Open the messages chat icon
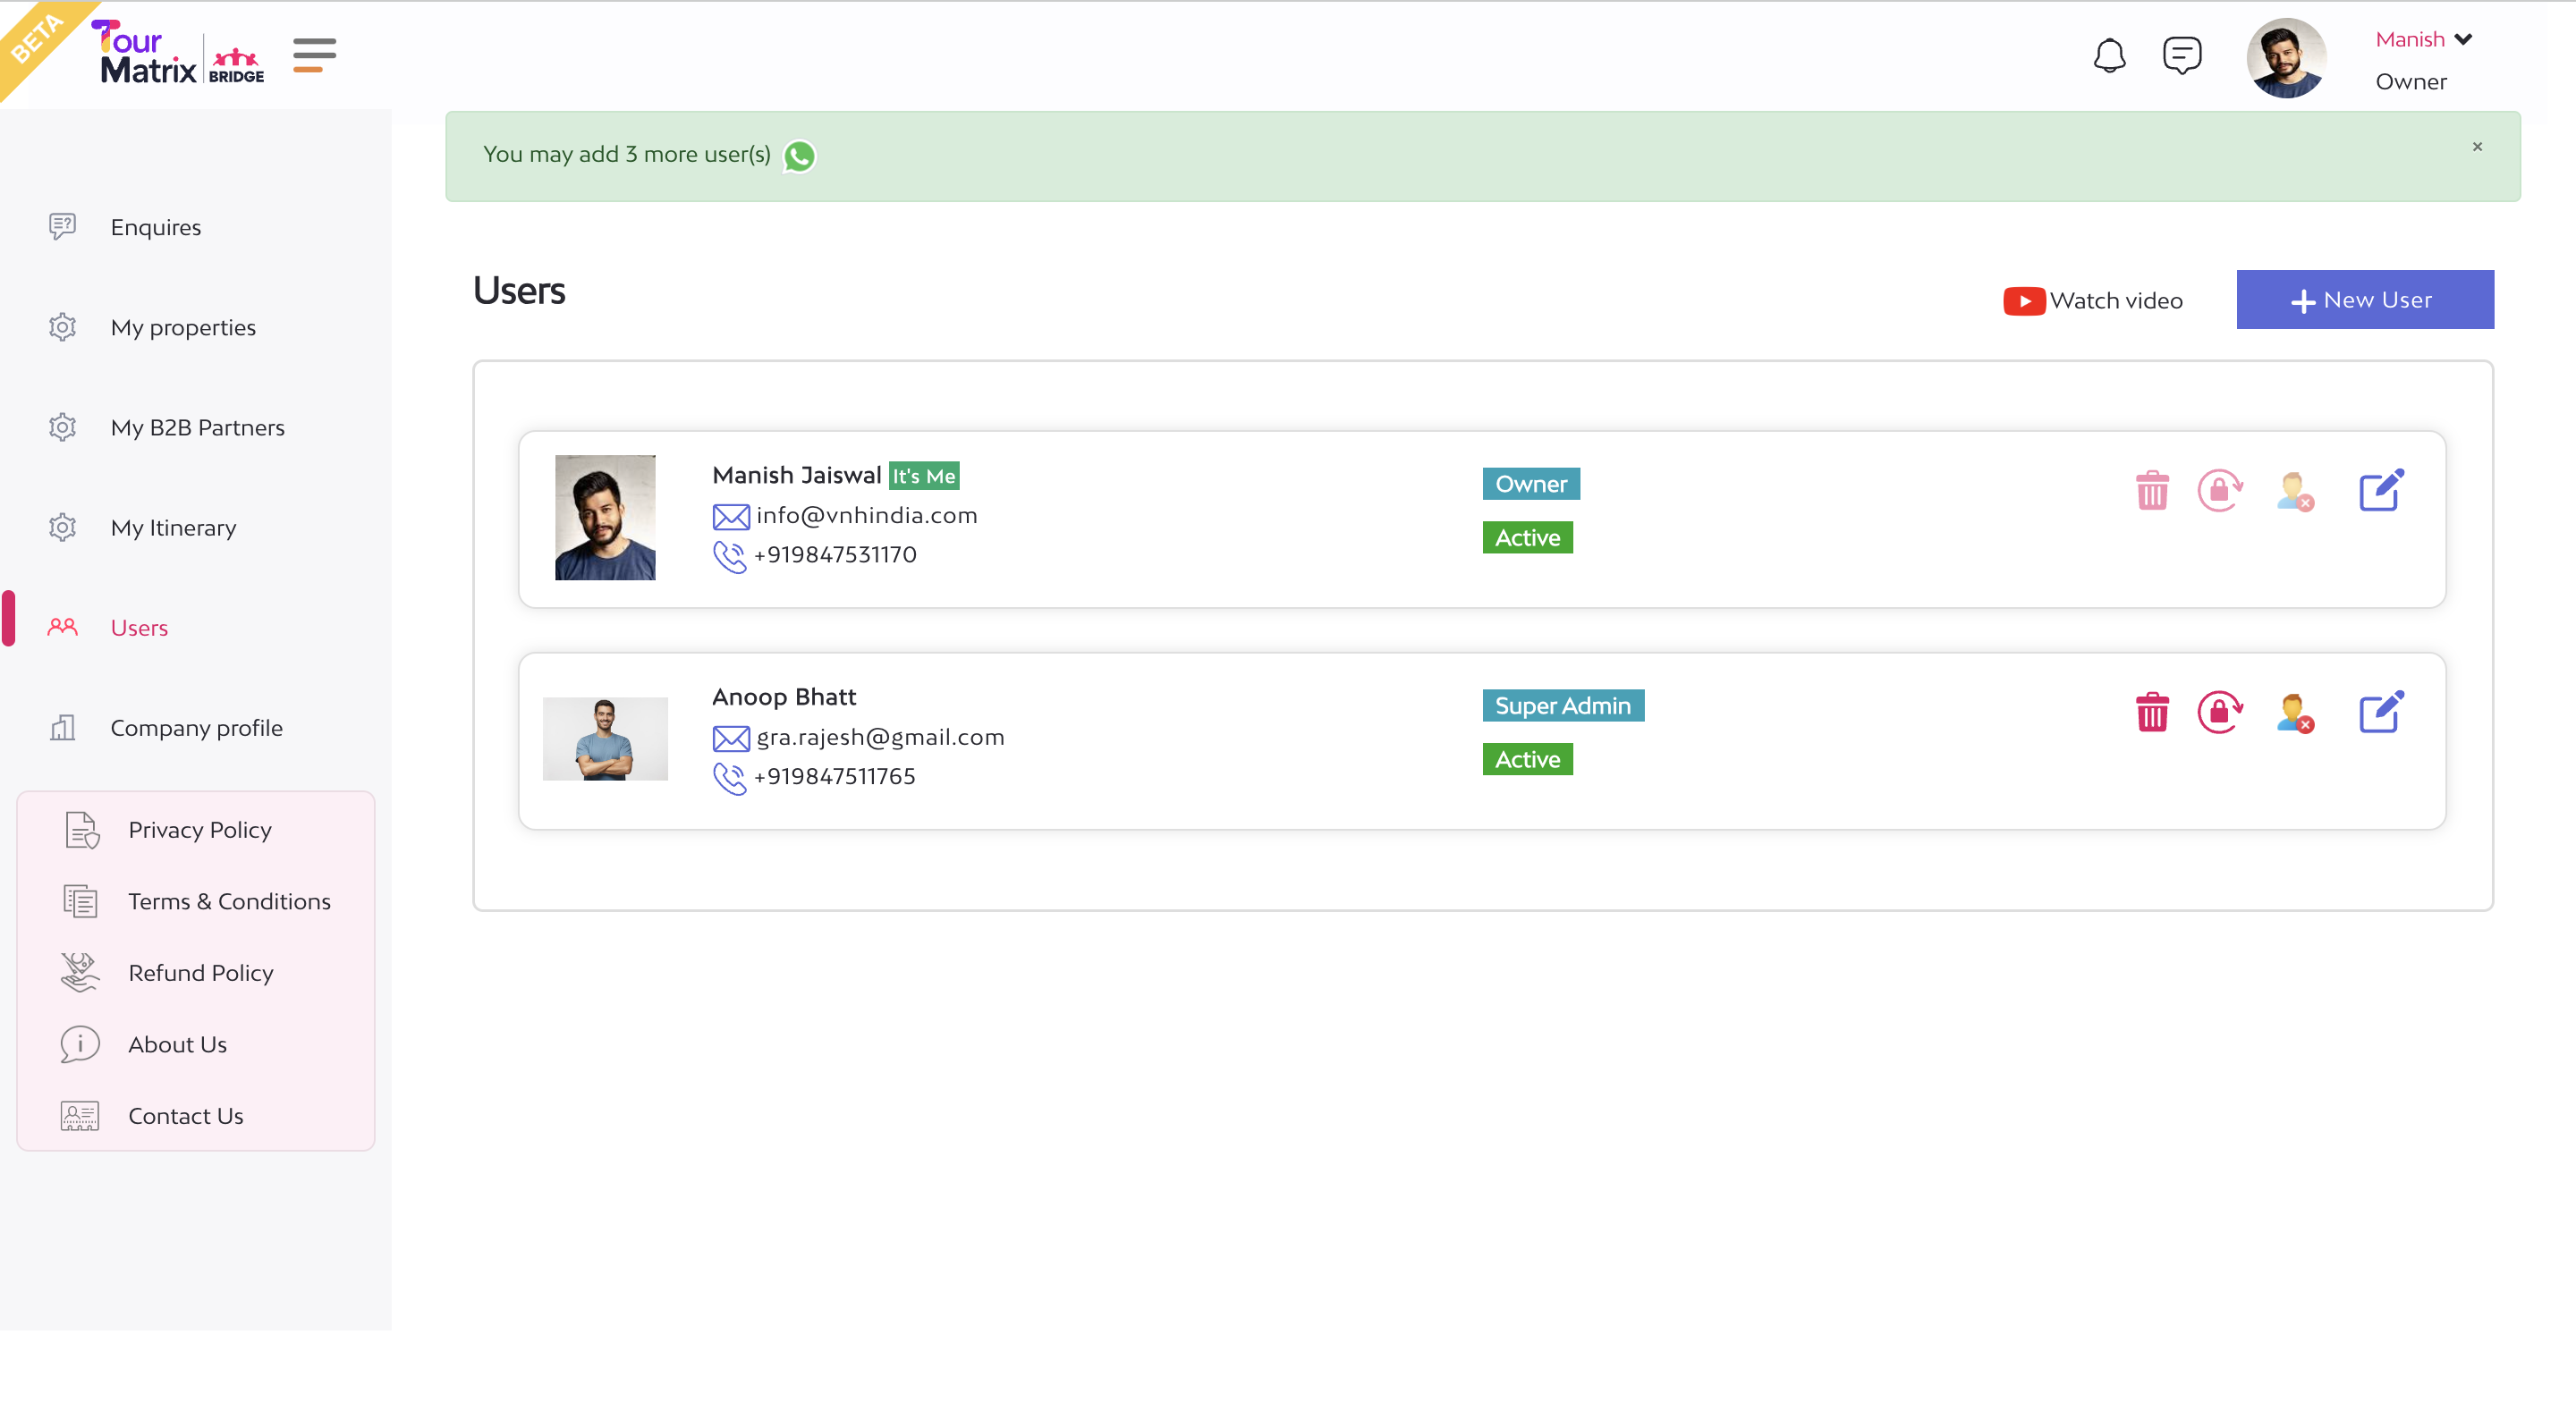The image size is (2576, 1402). (2181, 56)
